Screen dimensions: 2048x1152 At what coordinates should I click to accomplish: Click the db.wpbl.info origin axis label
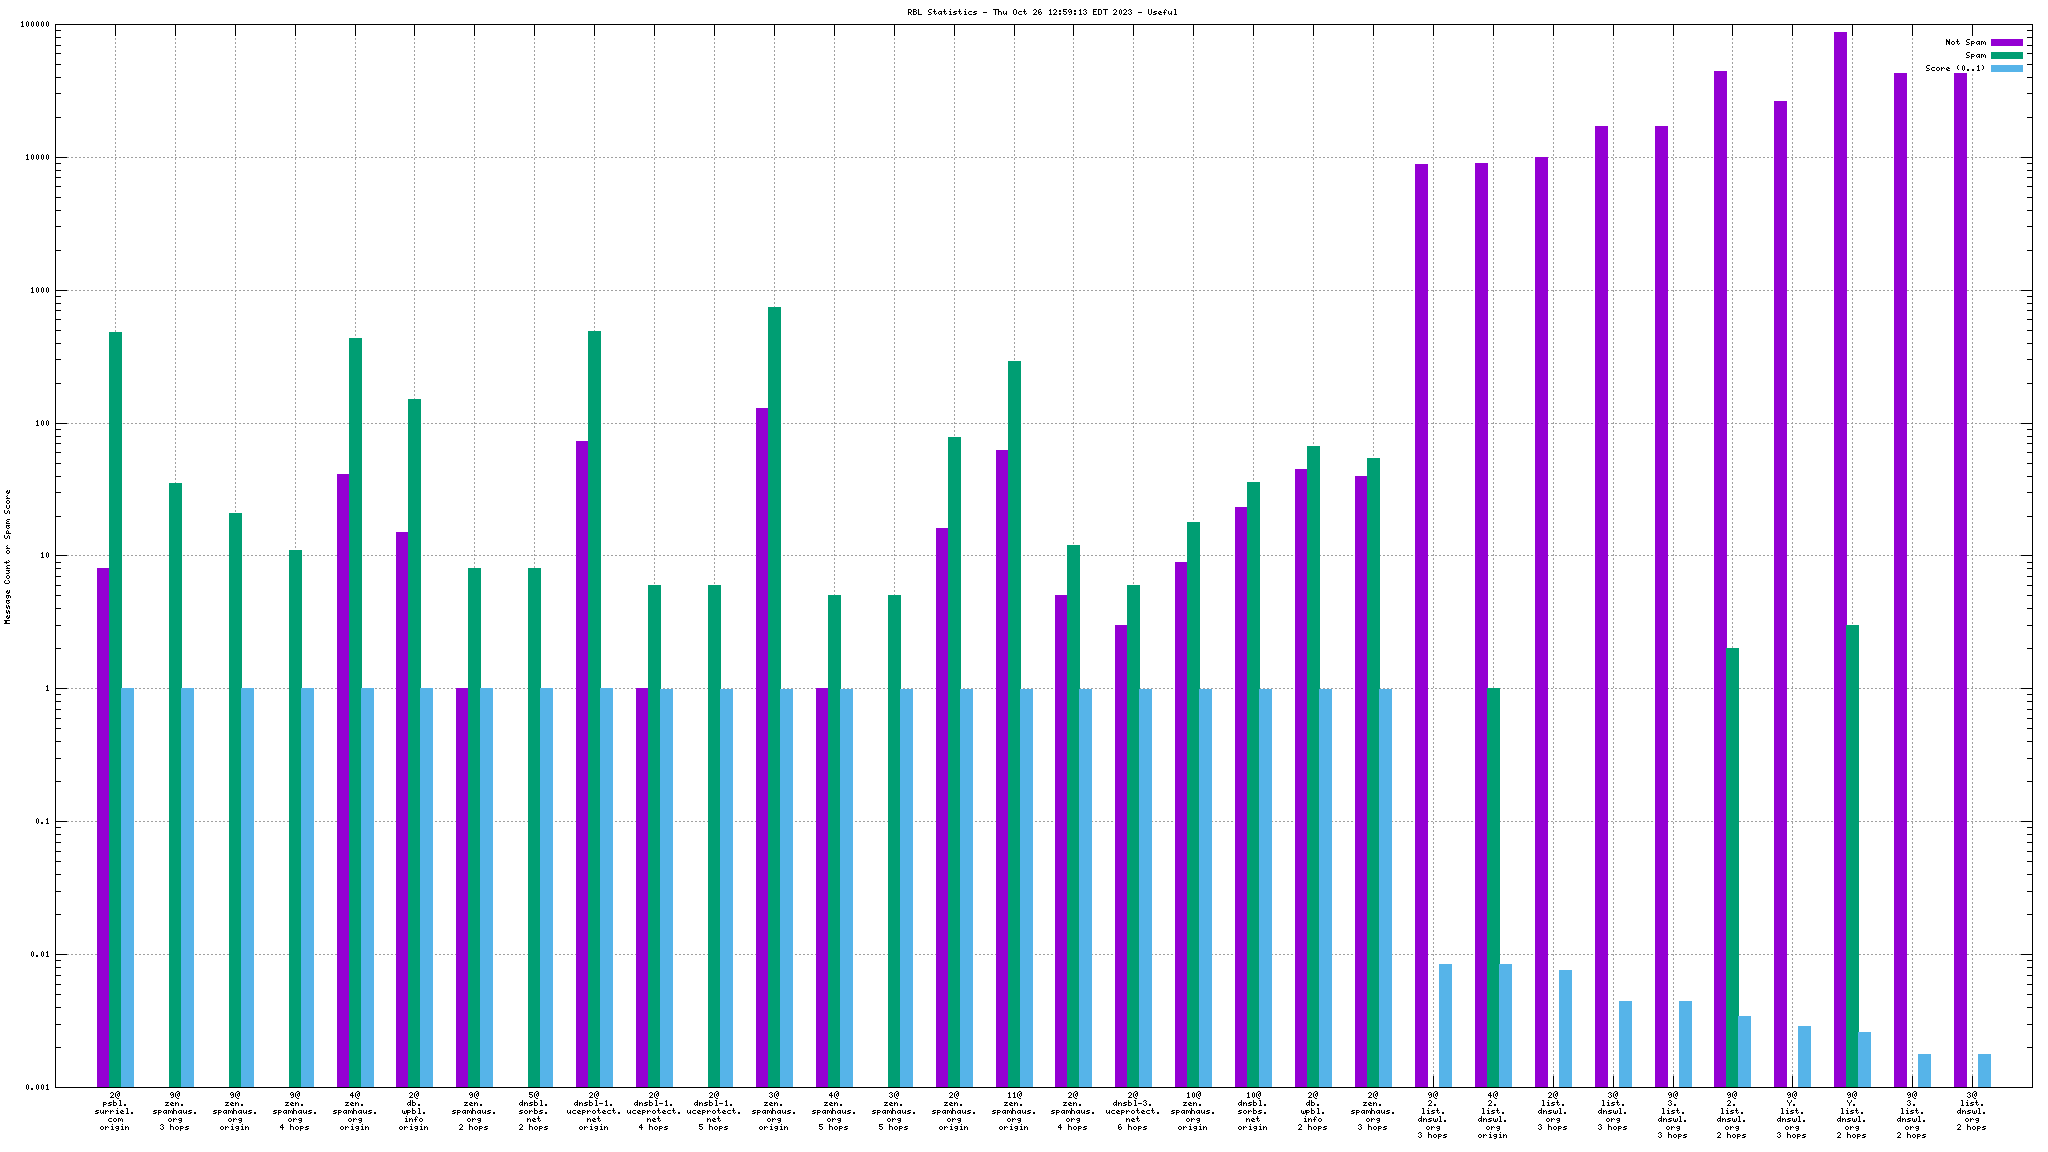[x=414, y=1111]
